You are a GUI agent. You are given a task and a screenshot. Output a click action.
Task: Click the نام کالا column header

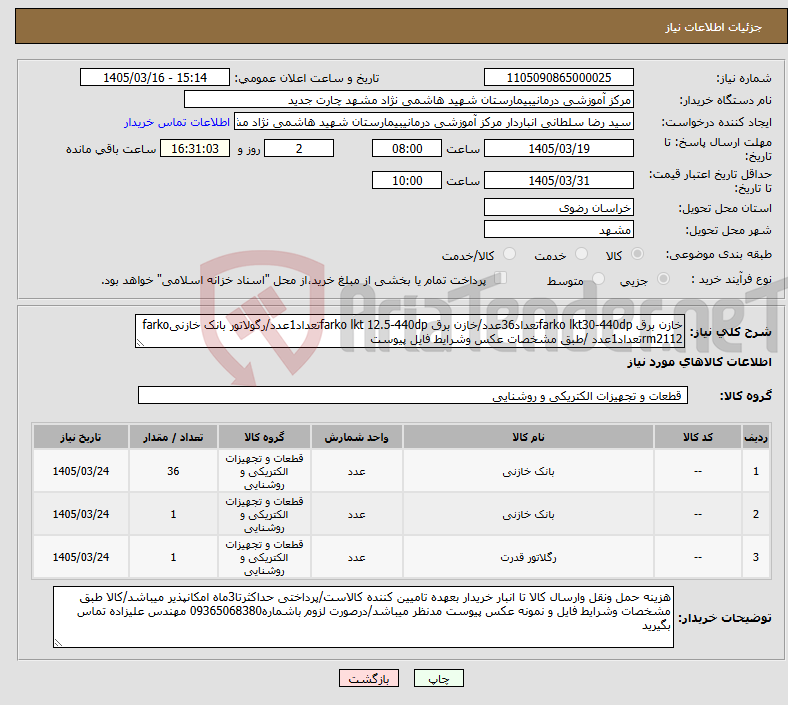tap(528, 437)
